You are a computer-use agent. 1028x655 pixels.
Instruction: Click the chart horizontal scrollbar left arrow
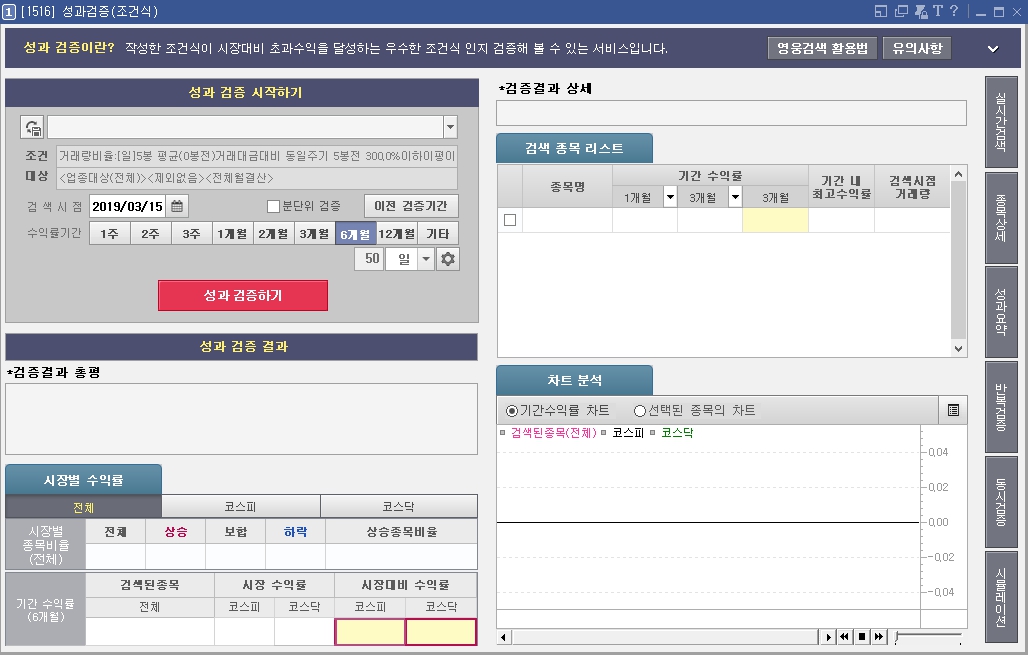(504, 637)
